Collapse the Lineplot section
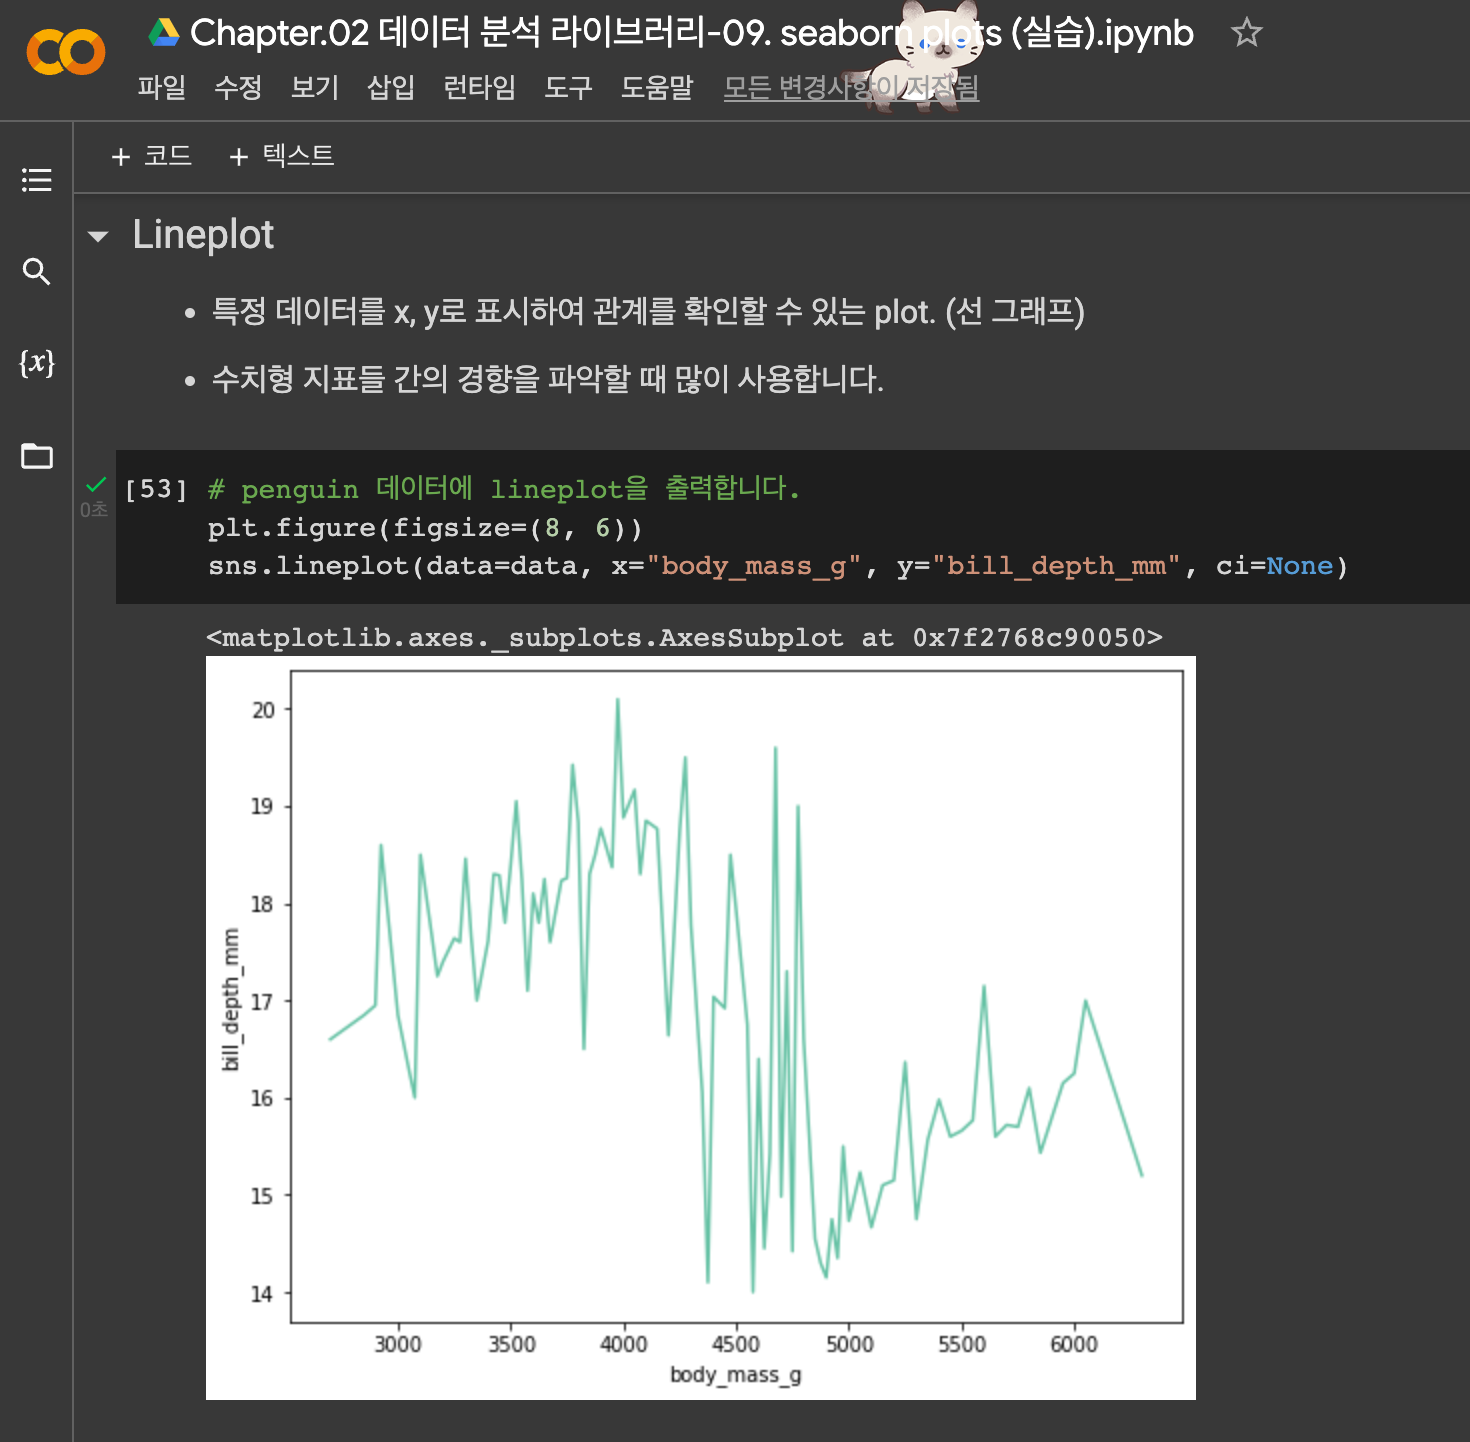 coord(98,237)
